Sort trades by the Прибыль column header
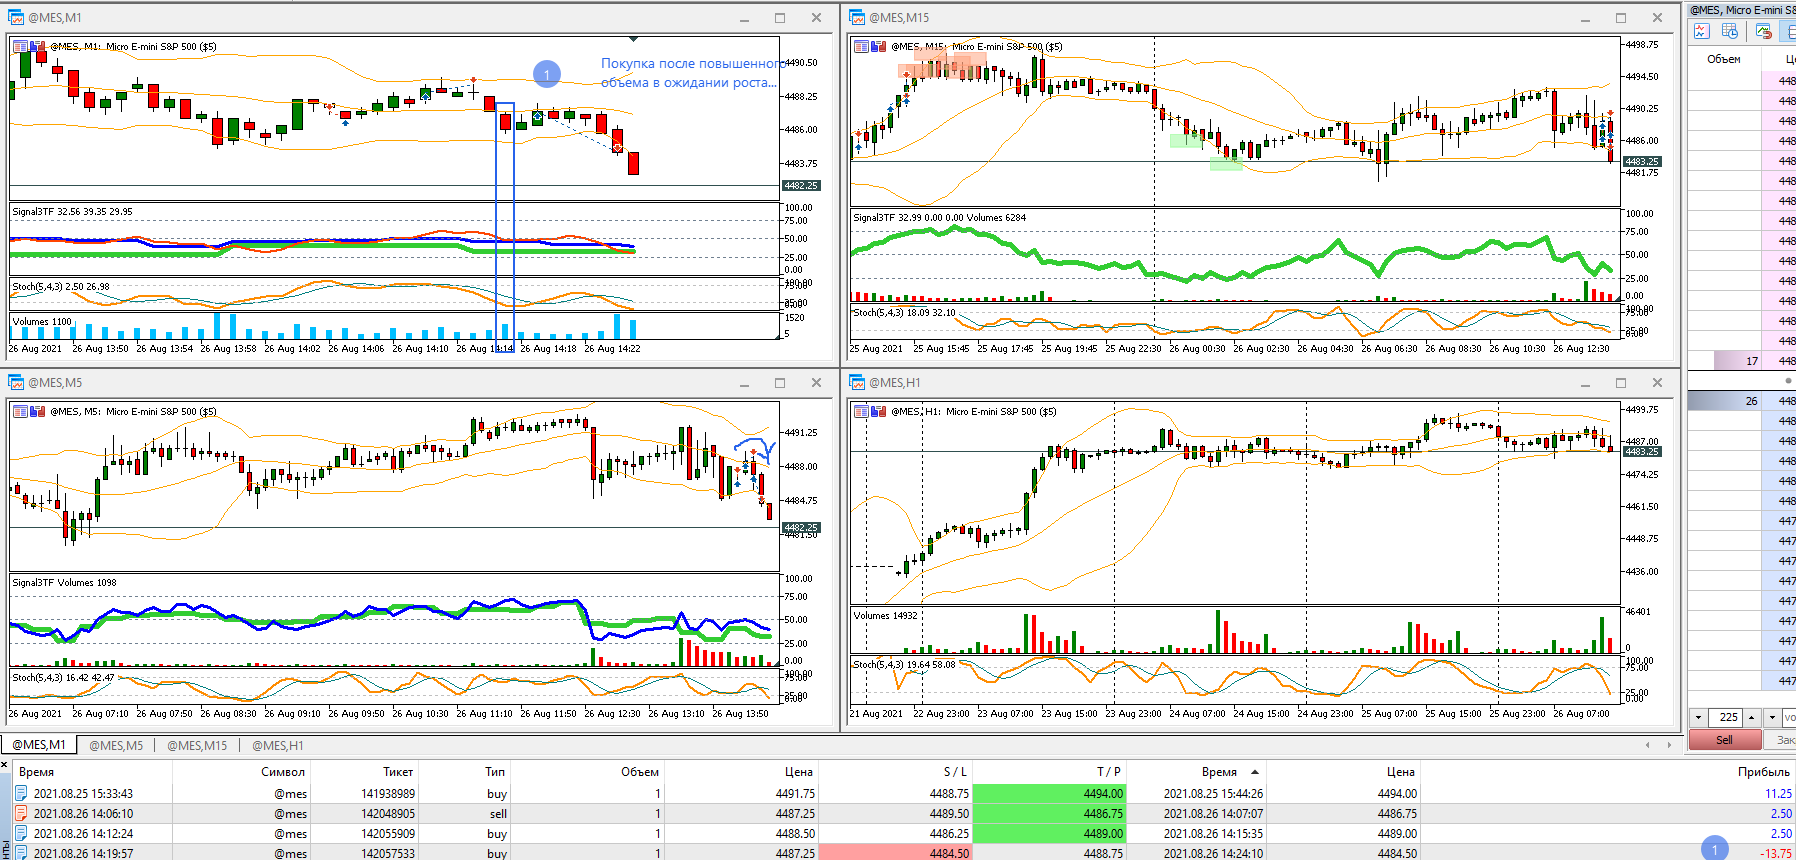 click(1764, 771)
